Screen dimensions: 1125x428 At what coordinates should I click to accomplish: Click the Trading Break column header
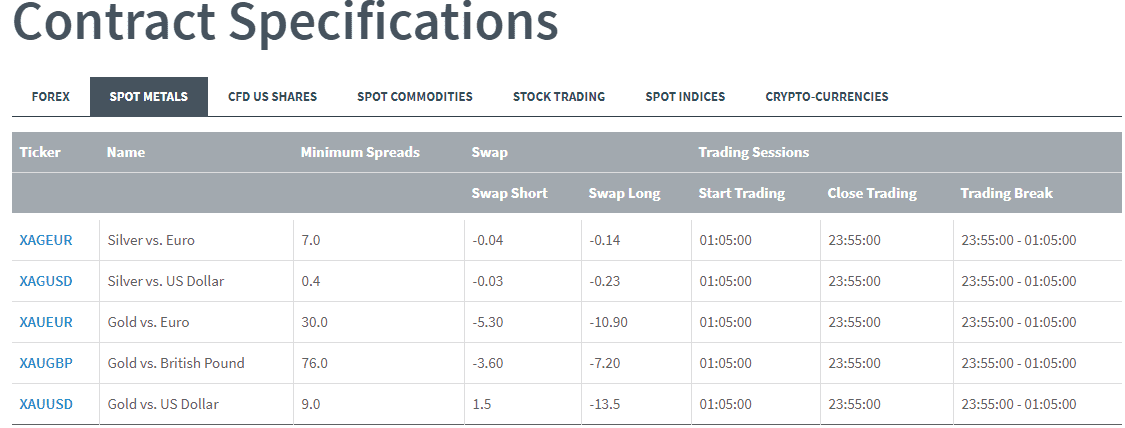(1006, 194)
